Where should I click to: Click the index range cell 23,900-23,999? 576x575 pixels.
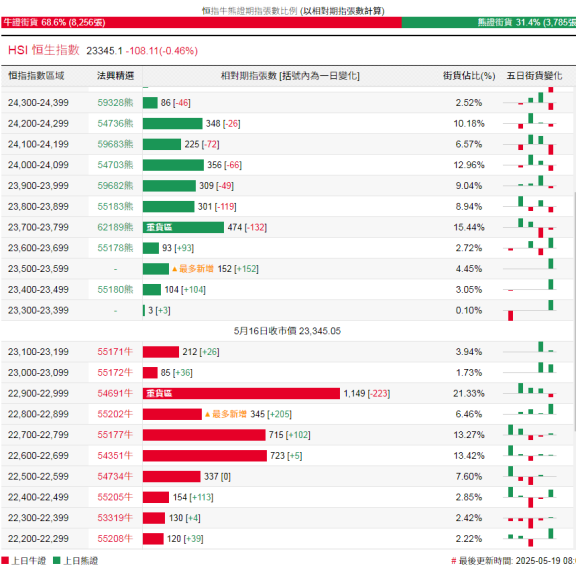tap(38, 186)
